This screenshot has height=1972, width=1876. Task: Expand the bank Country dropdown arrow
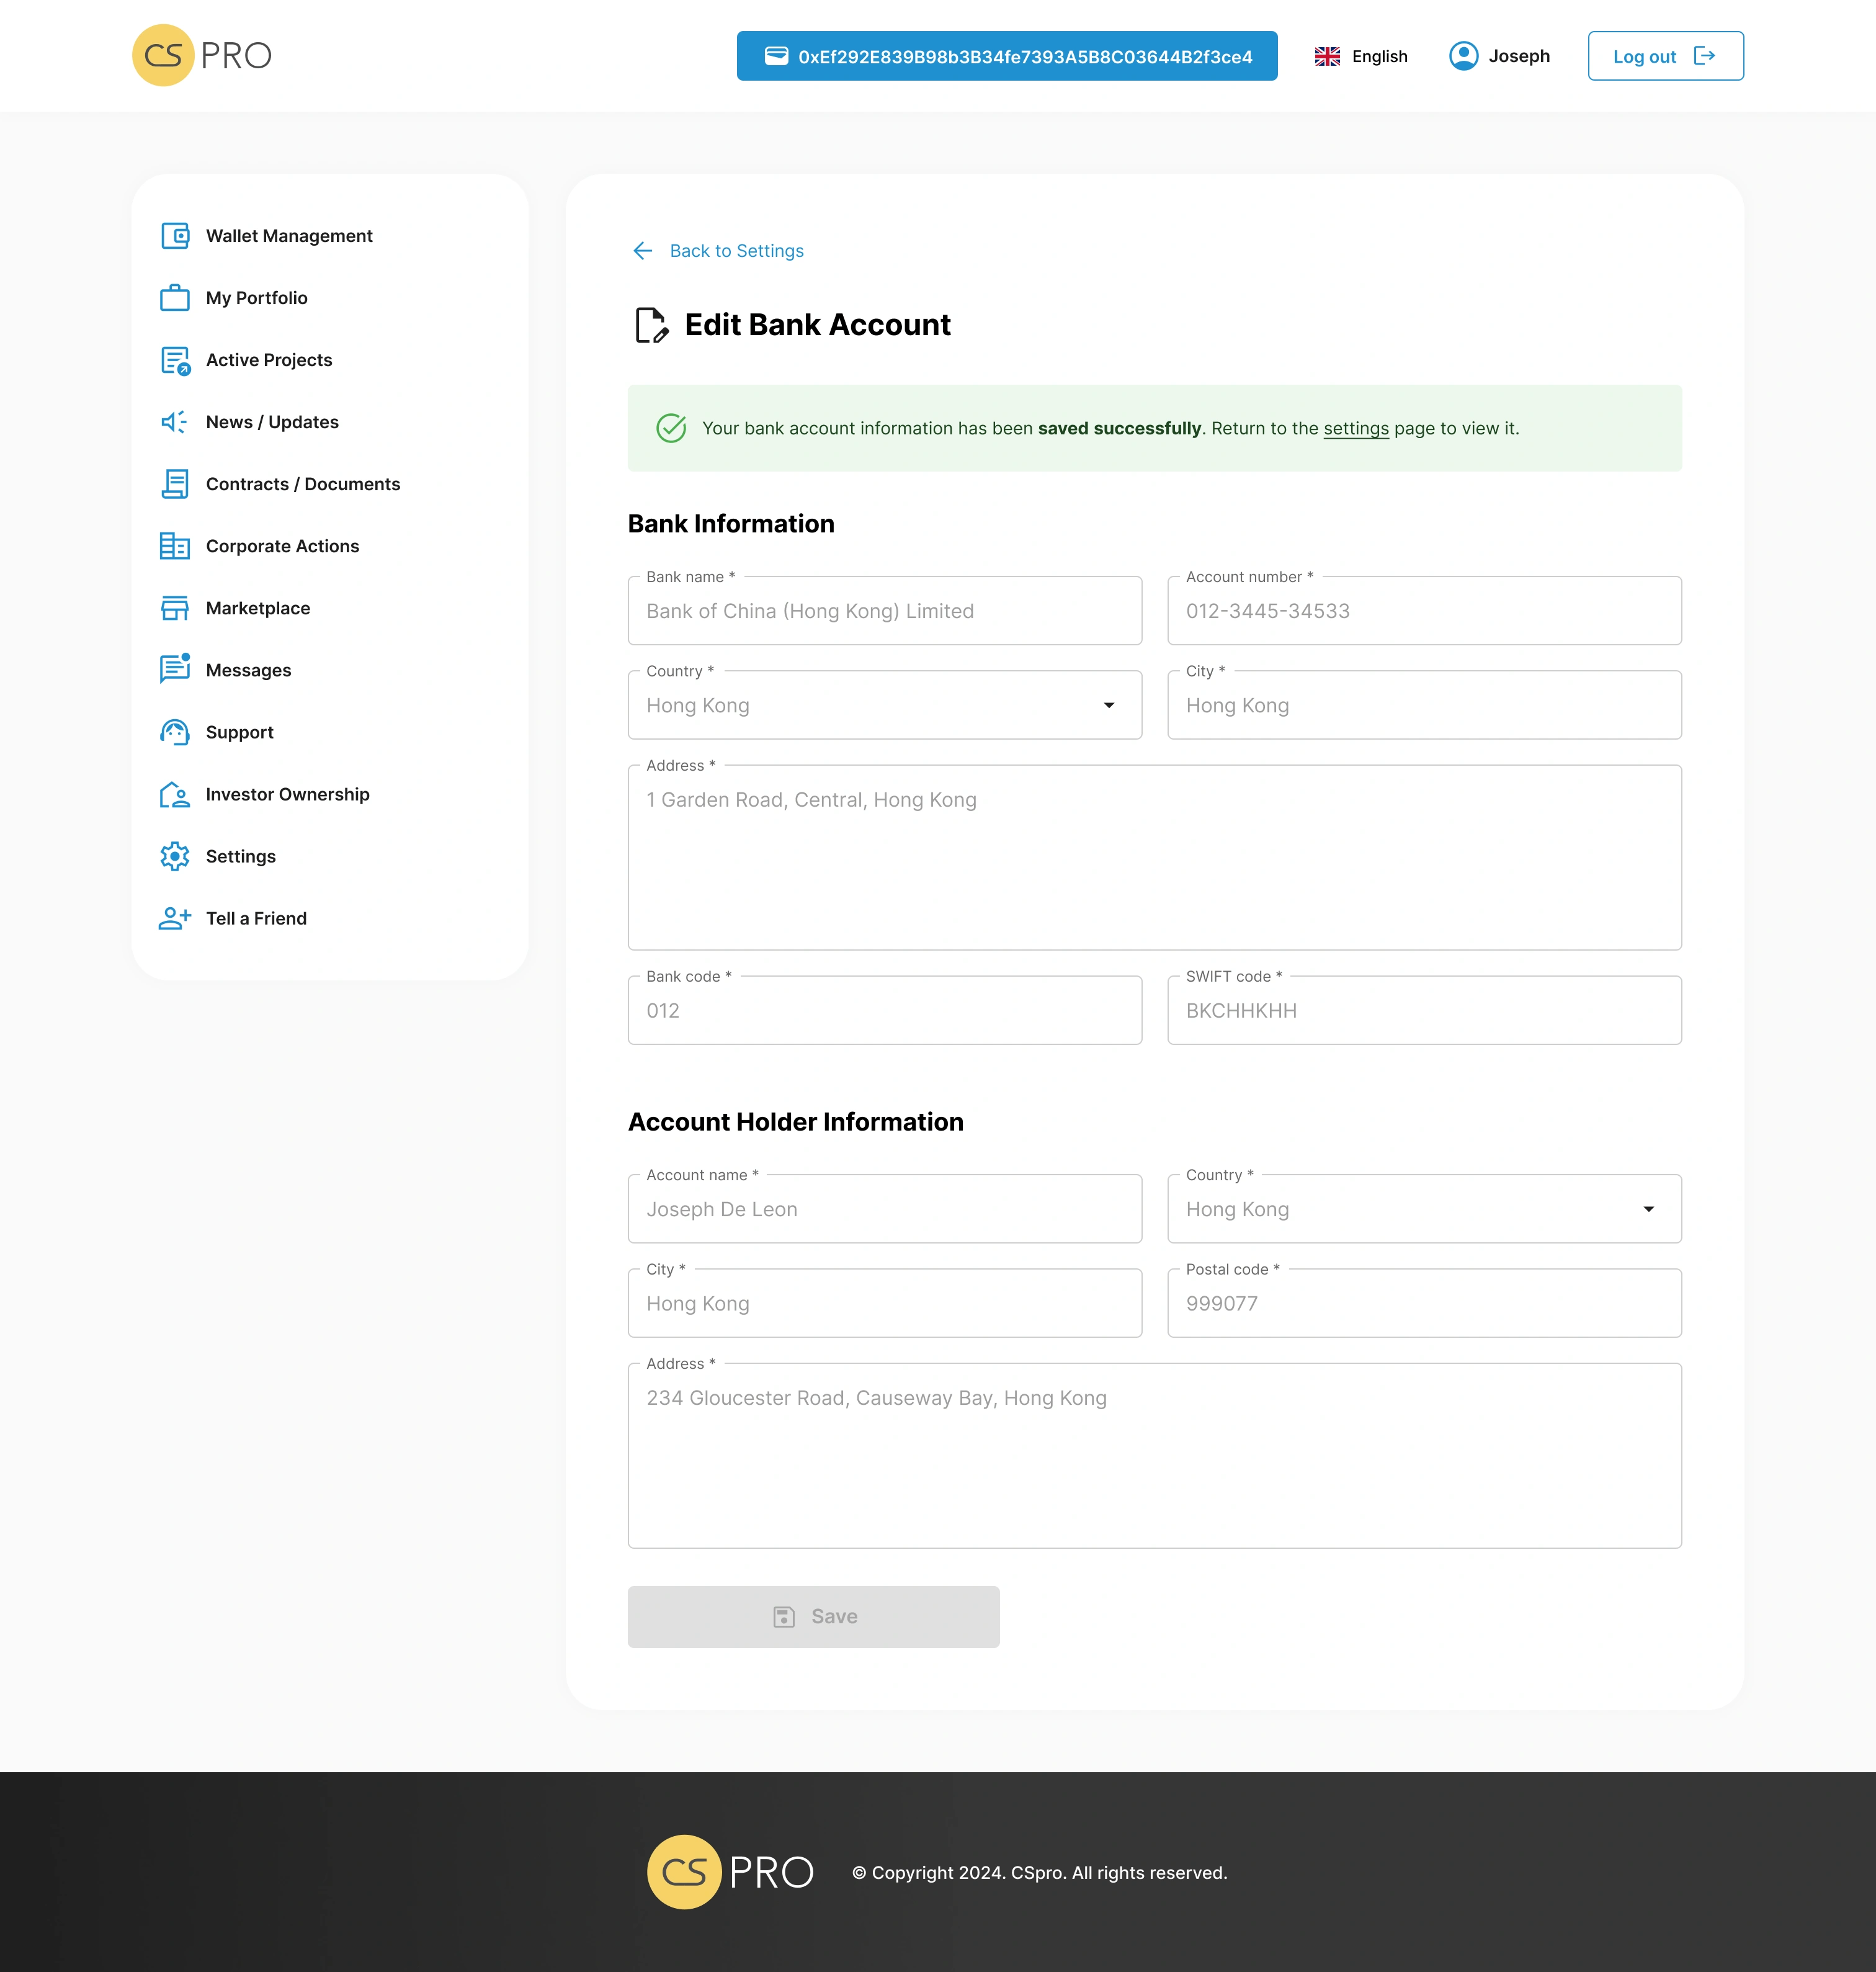(1108, 706)
